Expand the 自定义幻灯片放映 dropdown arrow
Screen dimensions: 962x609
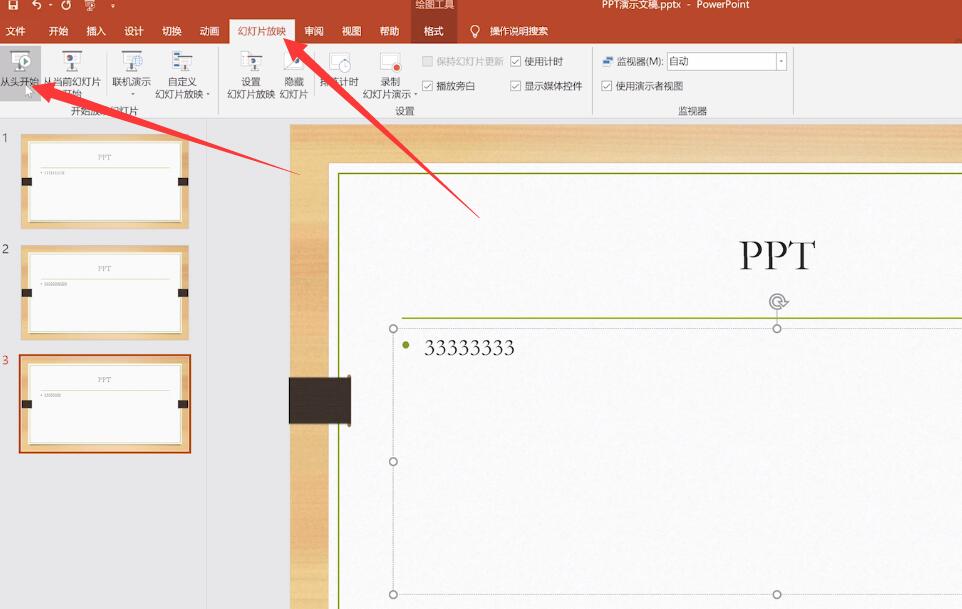pos(209,94)
